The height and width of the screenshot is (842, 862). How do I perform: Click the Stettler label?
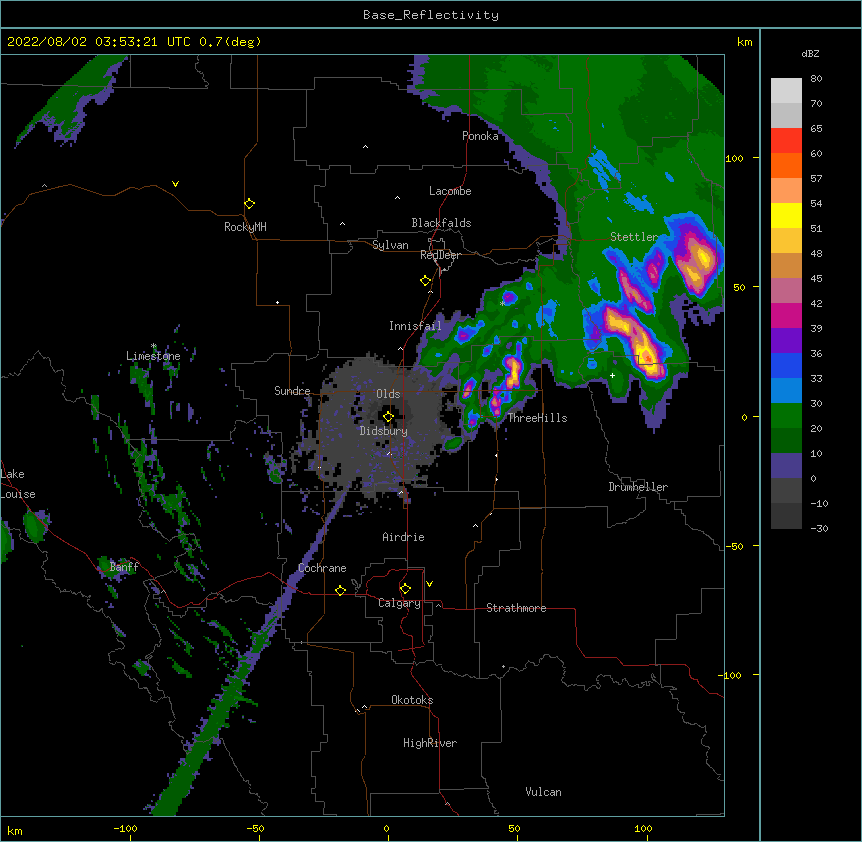634,237
